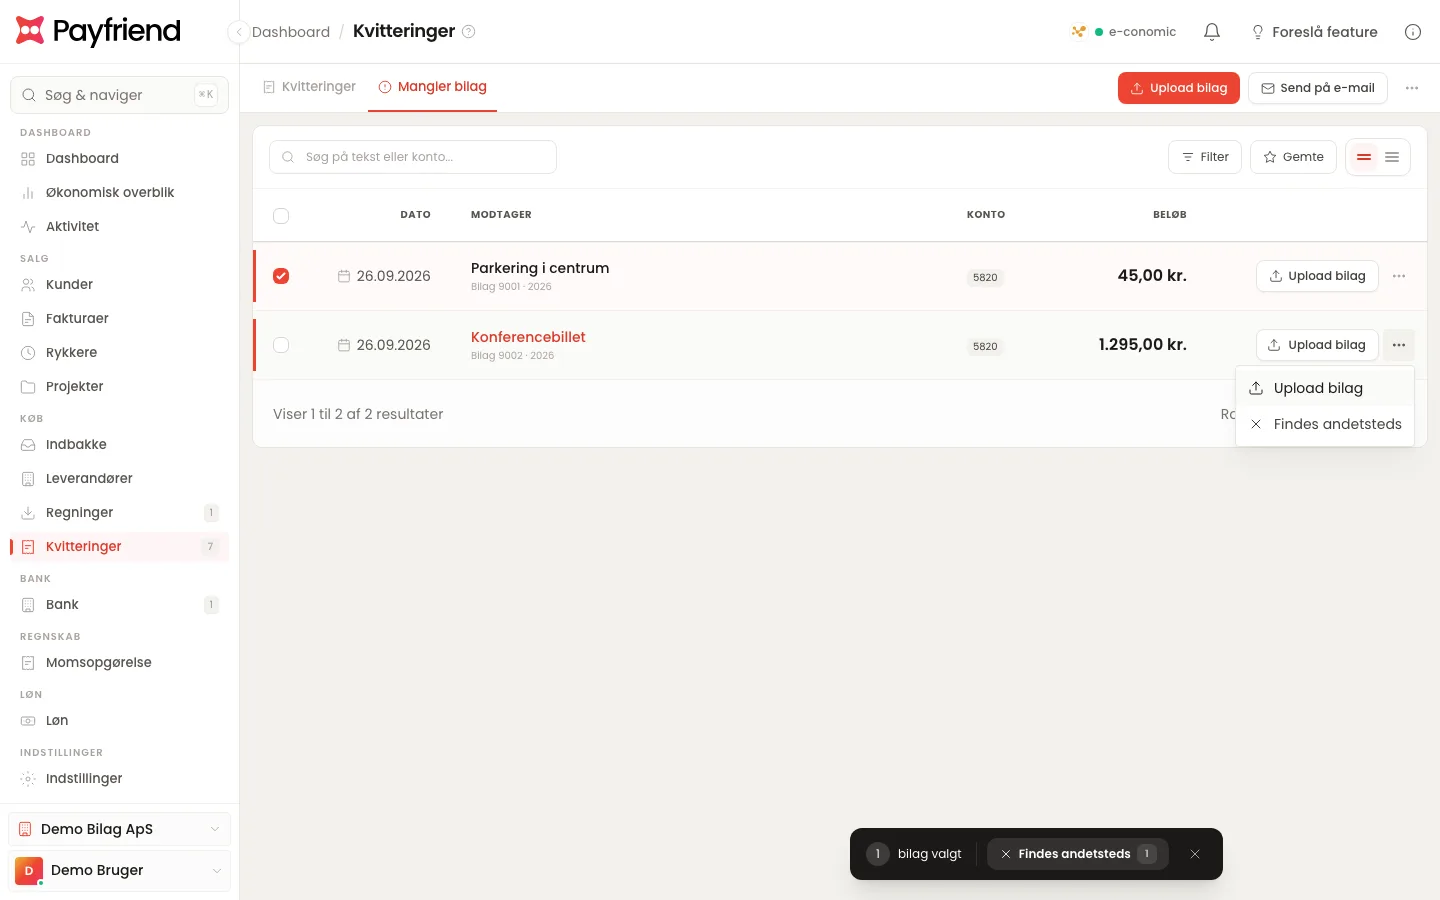The image size is (1440, 900).
Task: Uncheck the Parkering i centrum row
Action: (x=281, y=276)
